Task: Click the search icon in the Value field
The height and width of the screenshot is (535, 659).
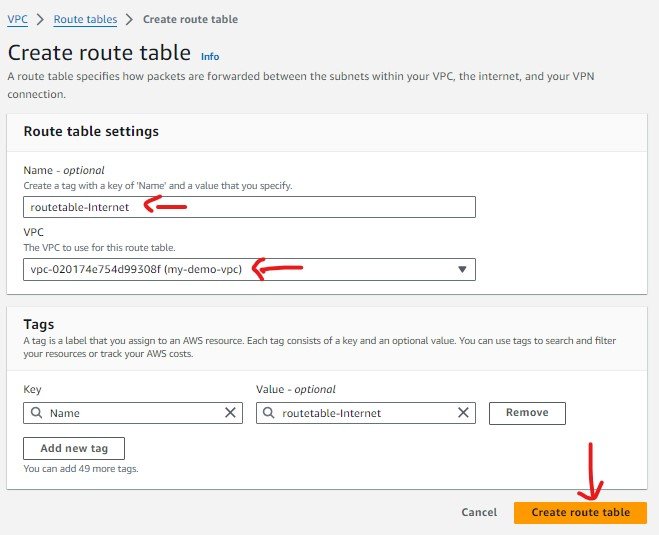Action: click(x=270, y=413)
